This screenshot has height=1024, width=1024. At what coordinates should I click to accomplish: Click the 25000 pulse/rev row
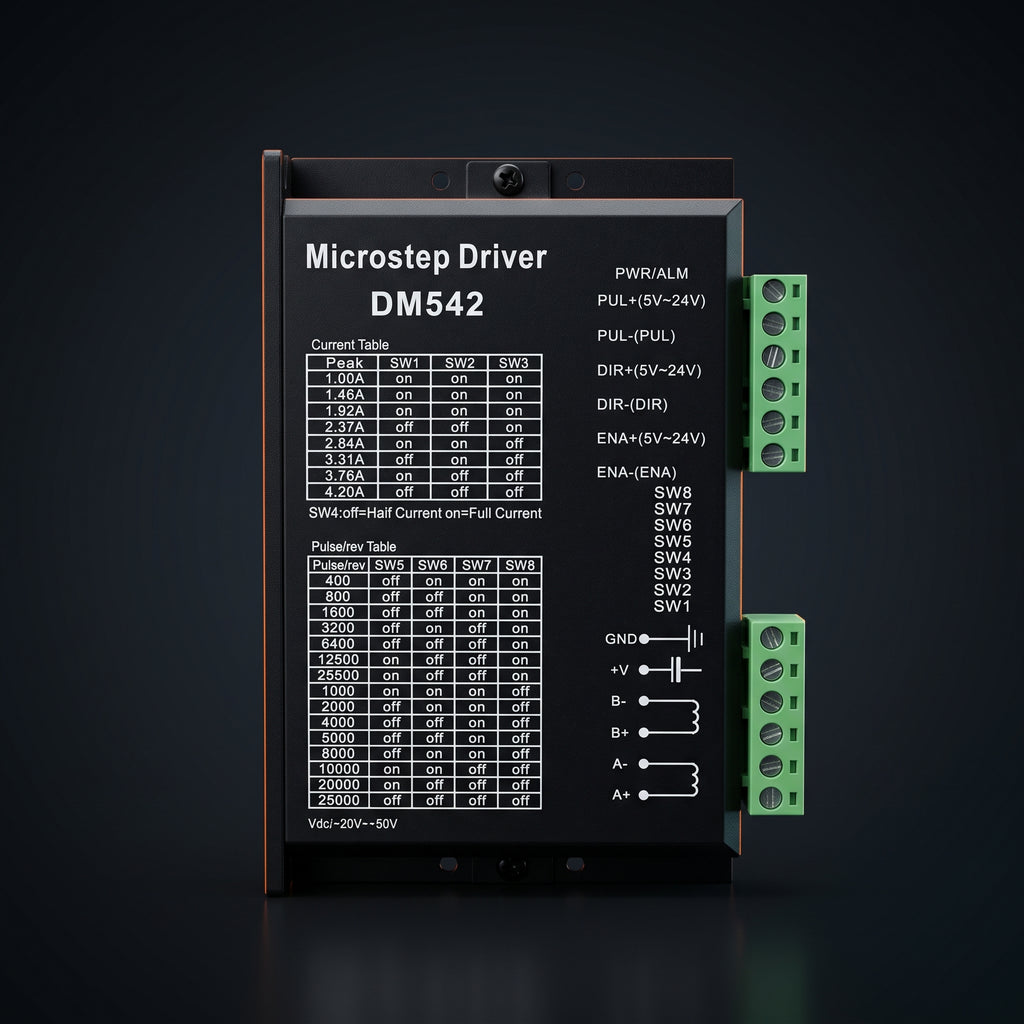[424, 800]
